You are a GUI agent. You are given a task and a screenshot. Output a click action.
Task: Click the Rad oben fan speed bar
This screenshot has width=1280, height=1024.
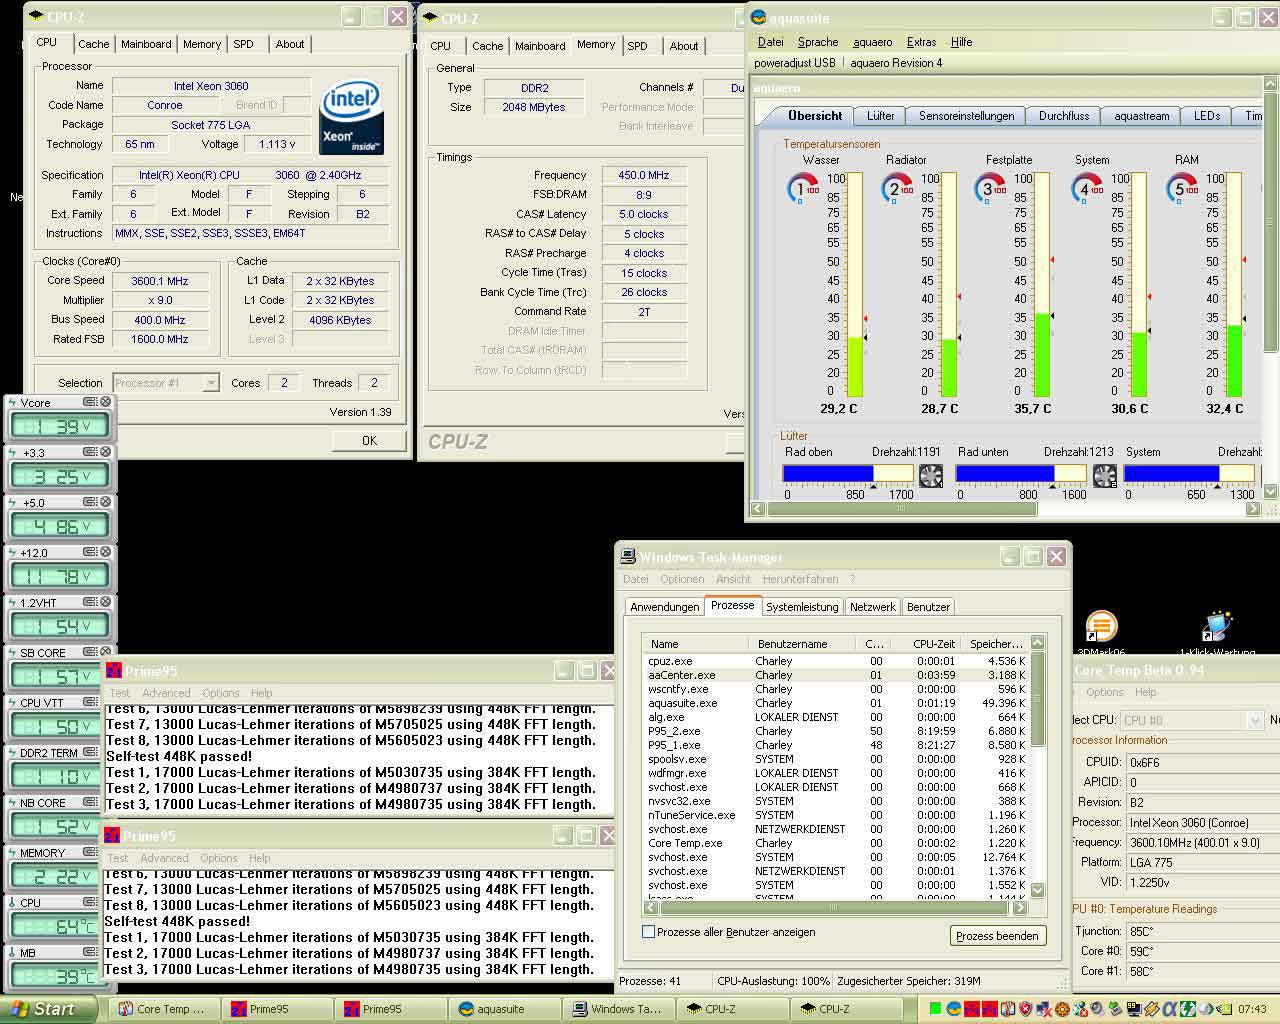coord(848,473)
